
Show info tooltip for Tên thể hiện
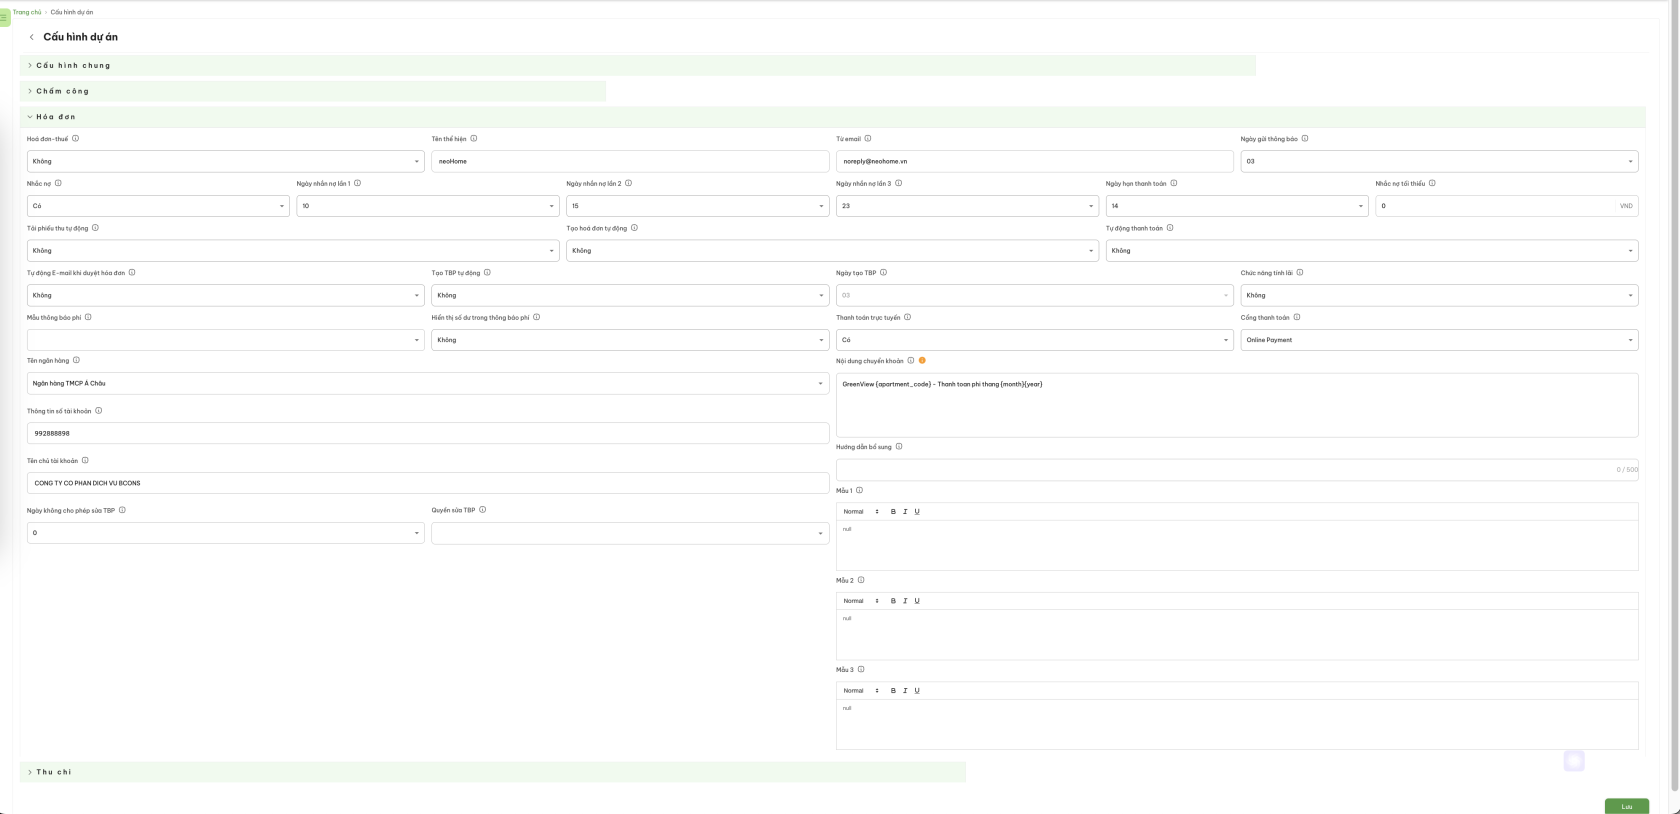click(474, 139)
